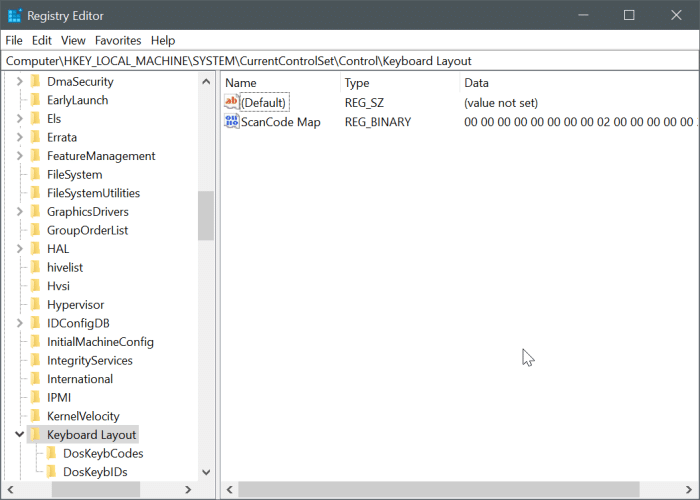Click the GroupOrderList folder icon
The height and width of the screenshot is (500, 700).
pos(36,230)
